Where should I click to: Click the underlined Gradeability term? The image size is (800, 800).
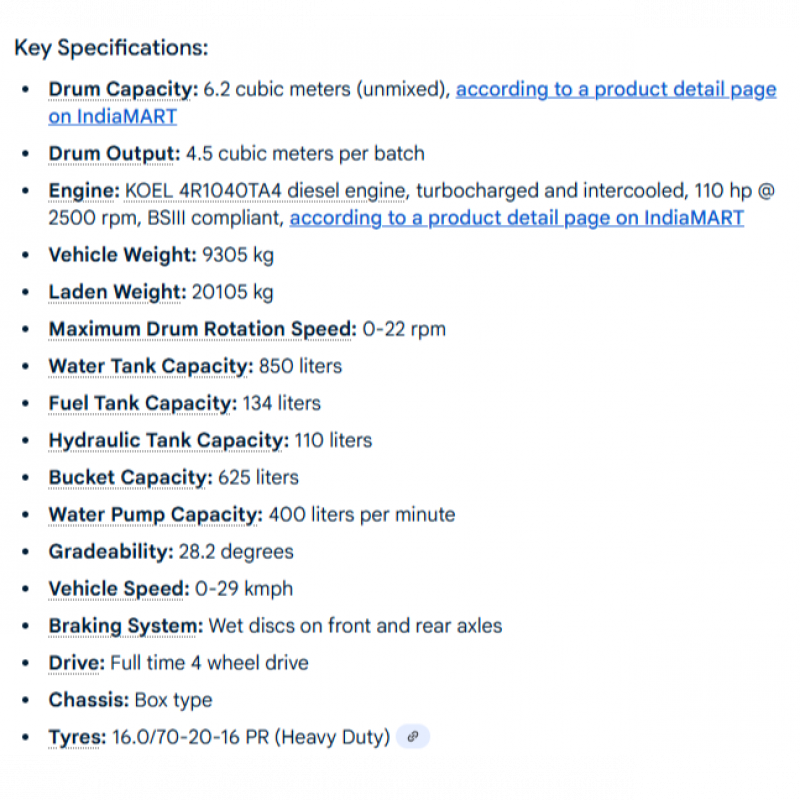(x=110, y=551)
